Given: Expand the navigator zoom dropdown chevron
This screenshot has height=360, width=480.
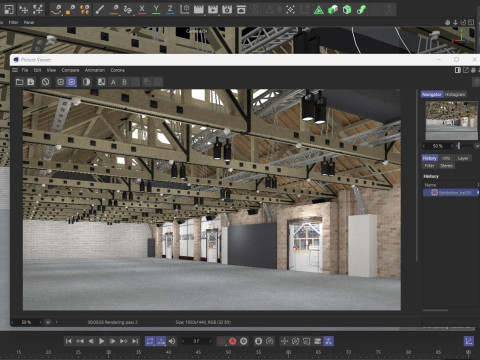Looking at the screenshot, I should point(477,146).
